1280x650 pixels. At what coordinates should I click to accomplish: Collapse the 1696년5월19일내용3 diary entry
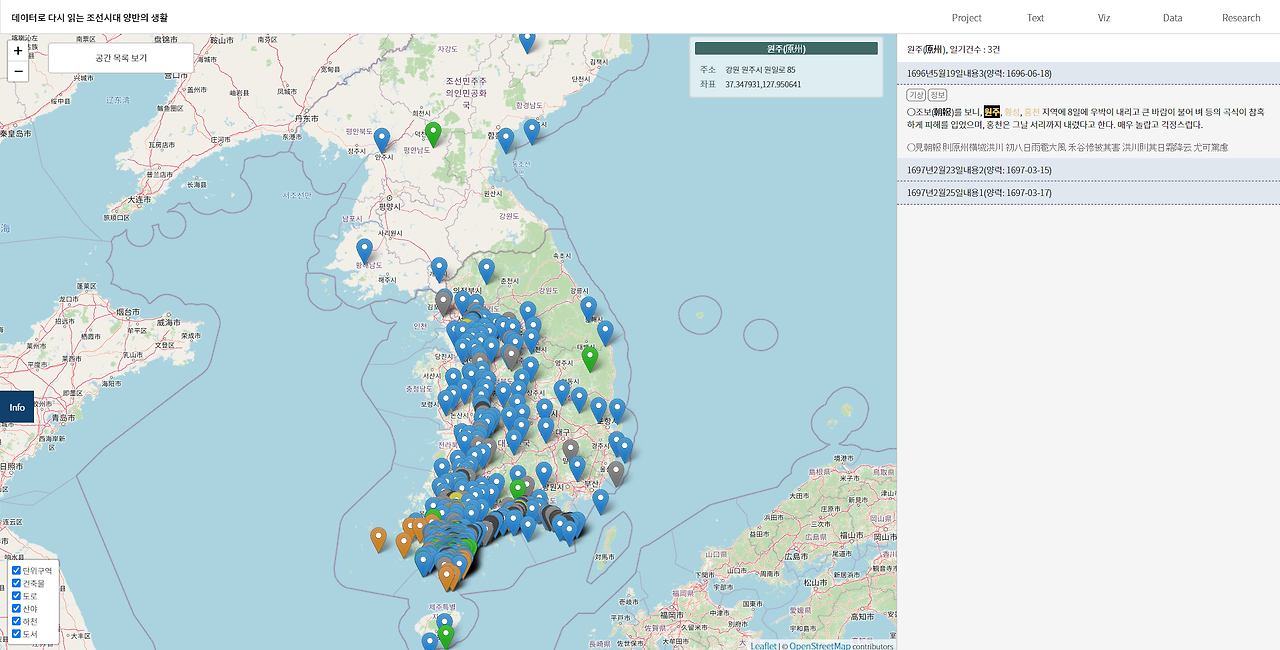tap(1088, 73)
